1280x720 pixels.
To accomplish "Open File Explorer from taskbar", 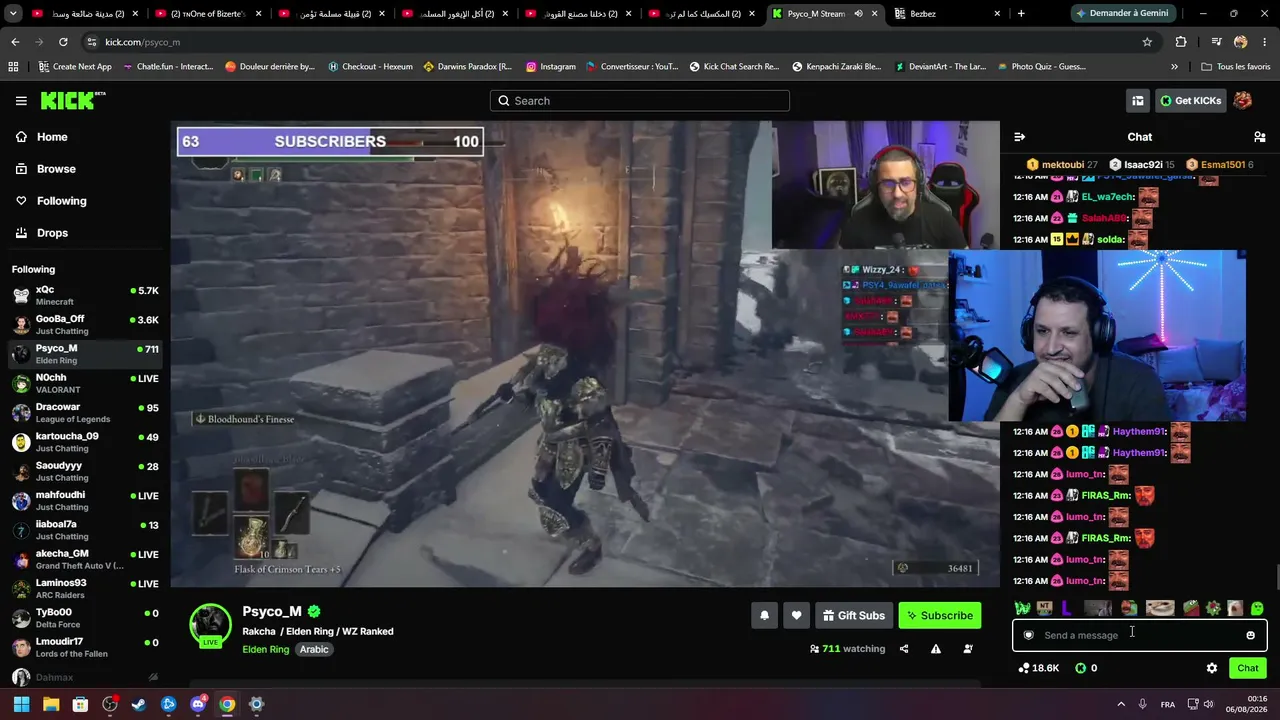I will point(51,704).
